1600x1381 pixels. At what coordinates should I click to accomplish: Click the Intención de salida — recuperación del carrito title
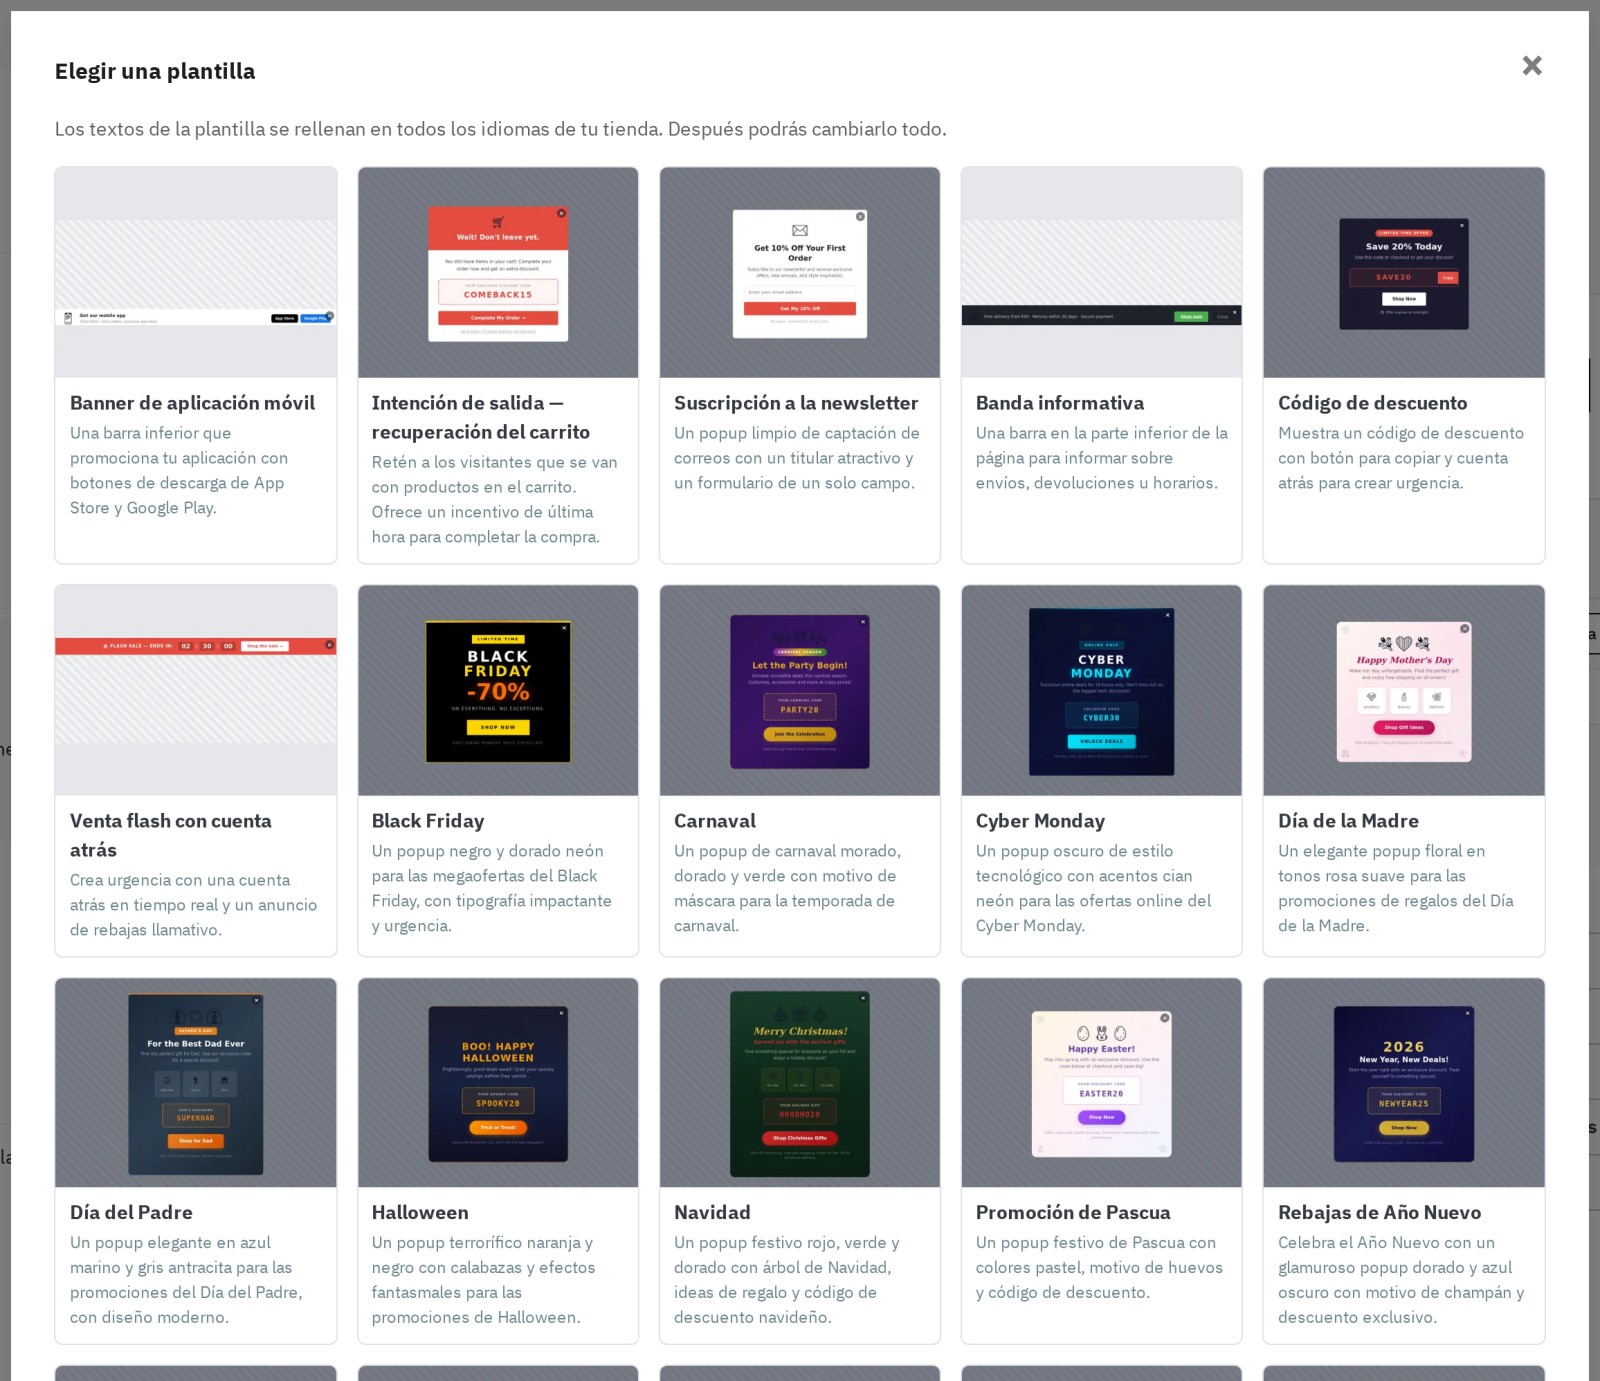481,417
